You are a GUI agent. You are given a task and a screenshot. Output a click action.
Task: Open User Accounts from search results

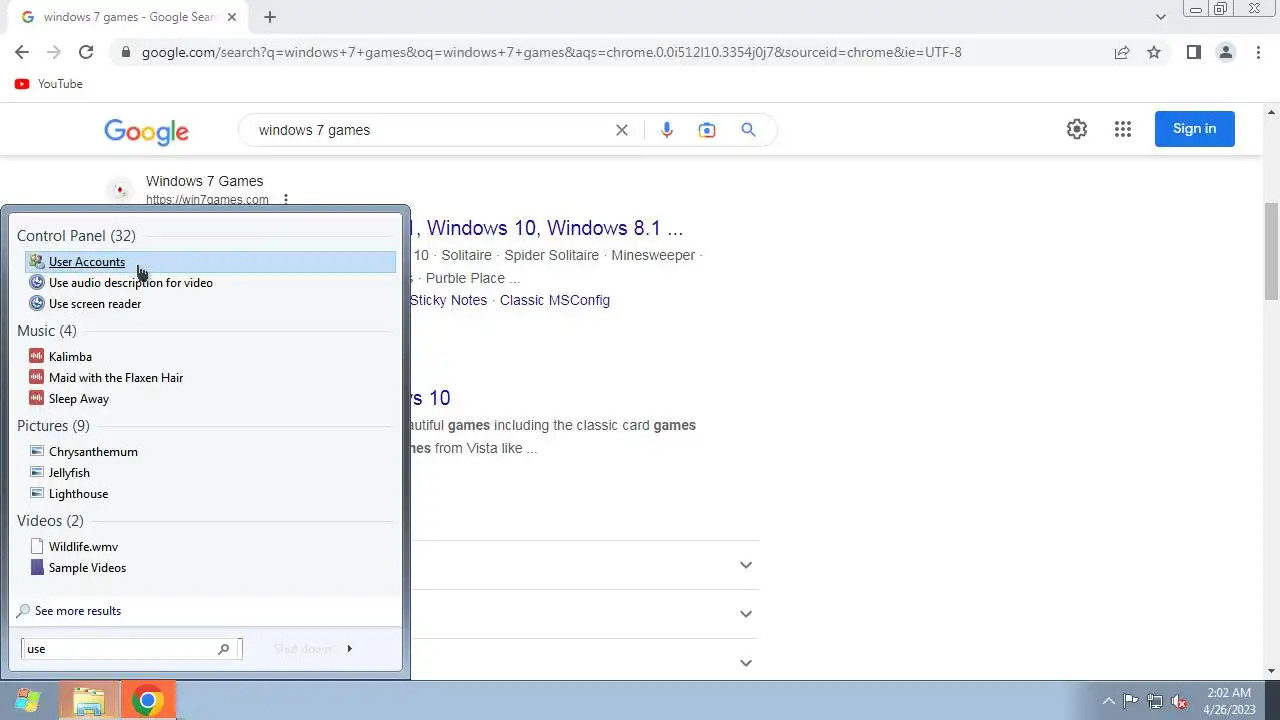(210, 262)
